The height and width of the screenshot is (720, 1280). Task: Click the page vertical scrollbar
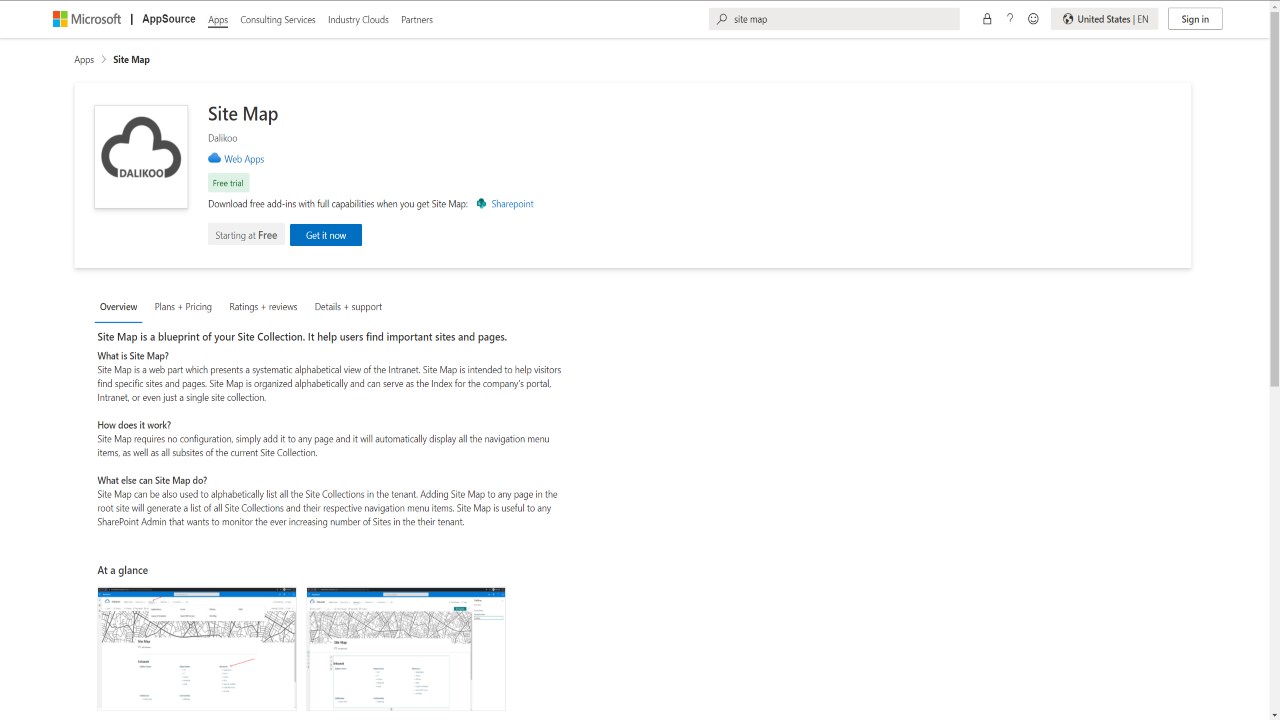[x=1274, y=200]
